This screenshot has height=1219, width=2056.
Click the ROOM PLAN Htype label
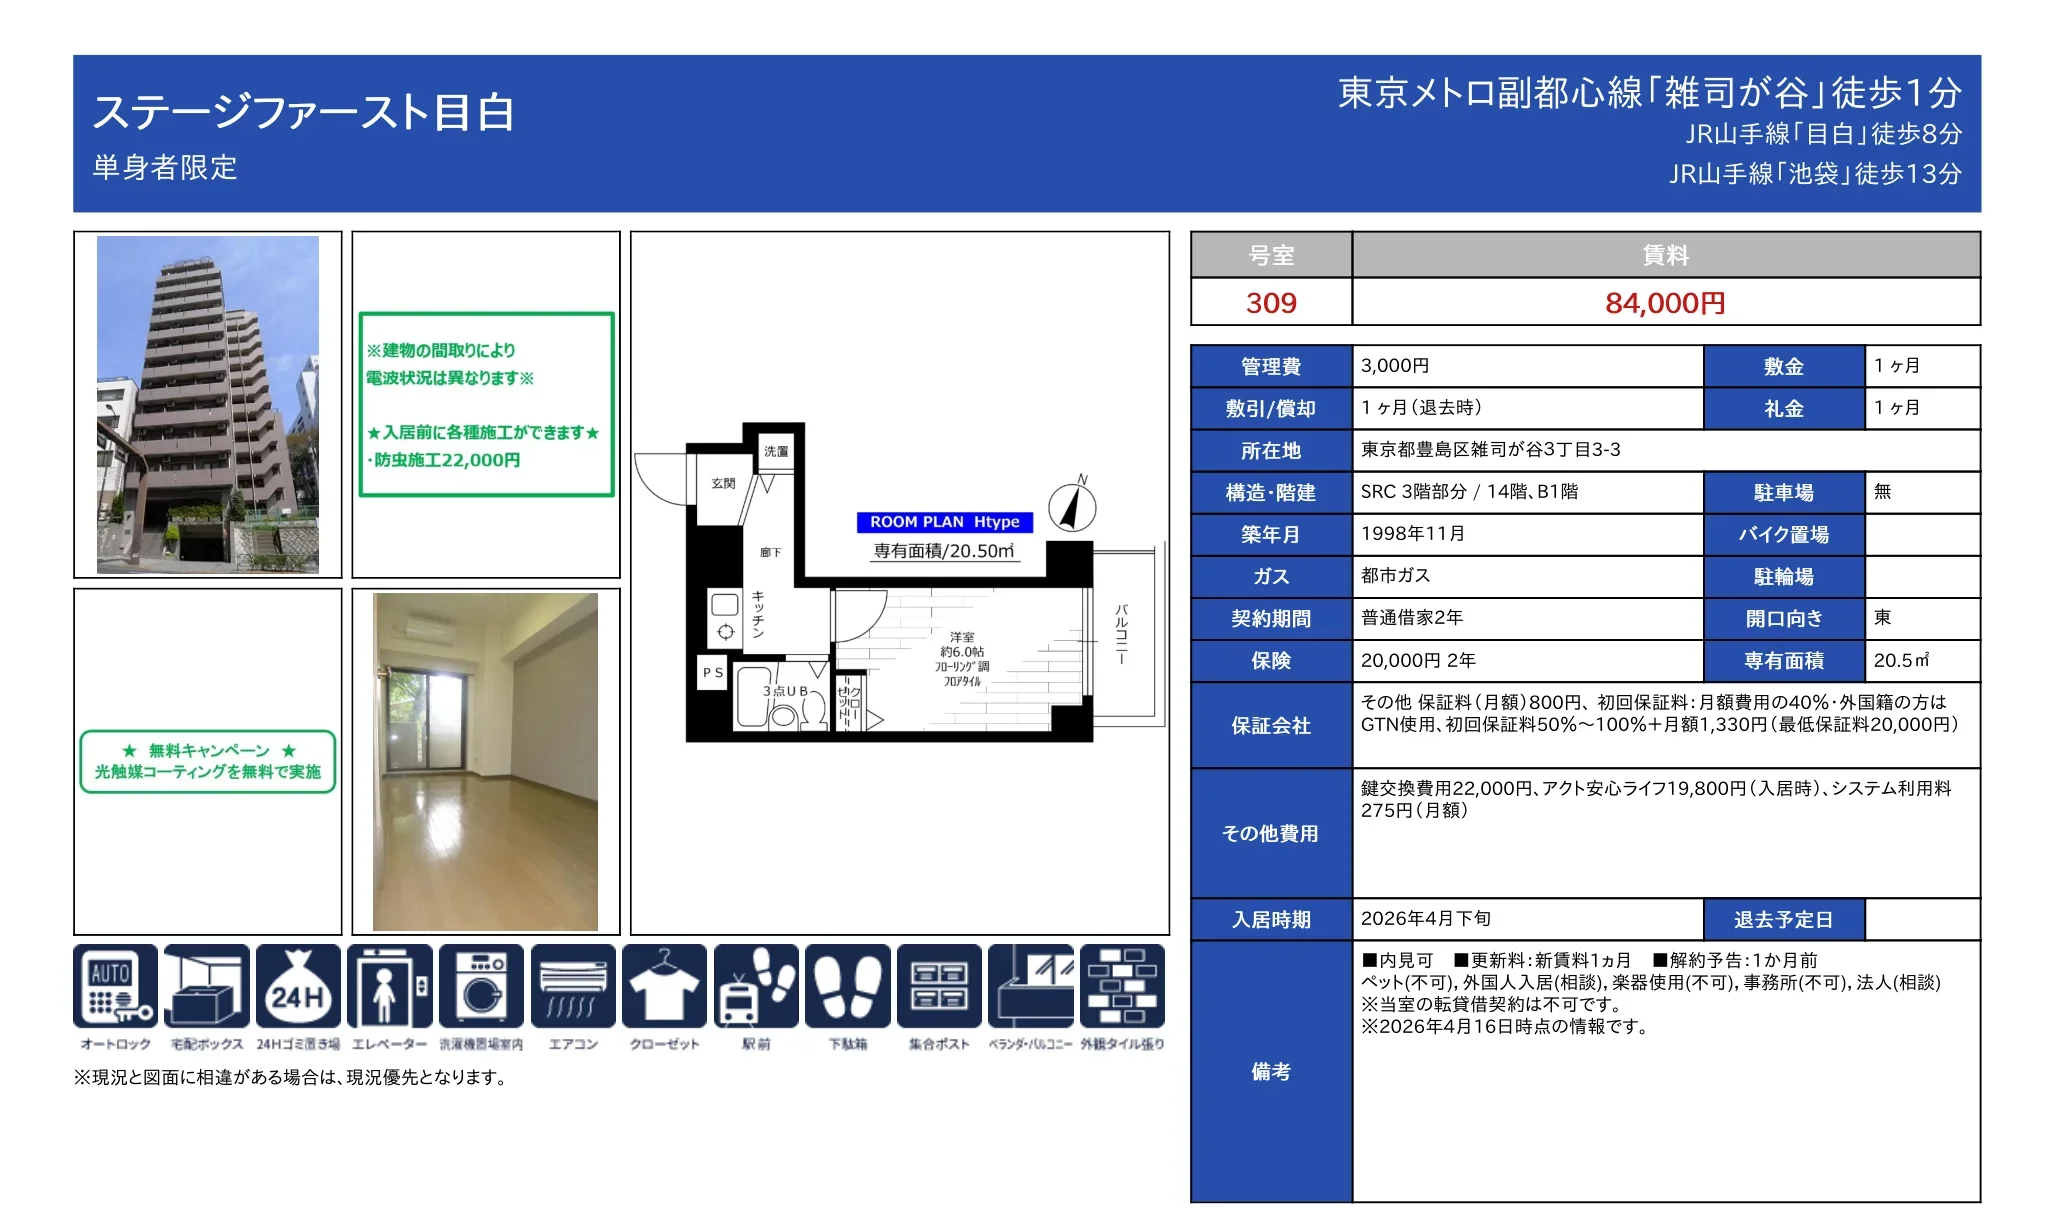tap(944, 522)
